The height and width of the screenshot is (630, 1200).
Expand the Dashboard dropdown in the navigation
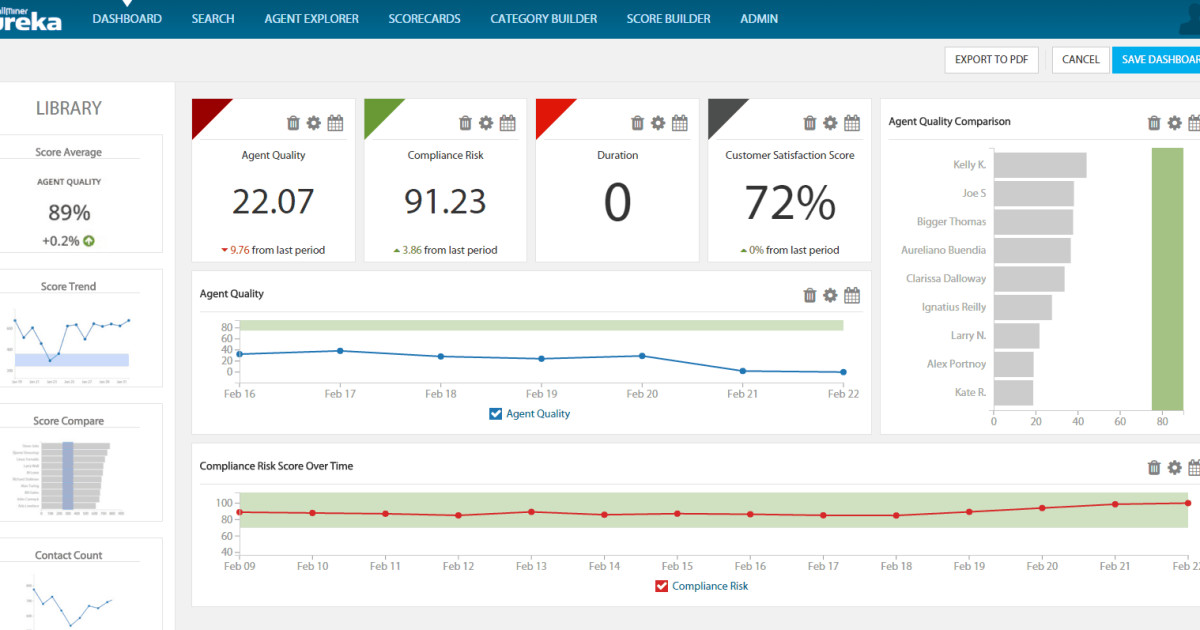pyautogui.click(x=127, y=17)
